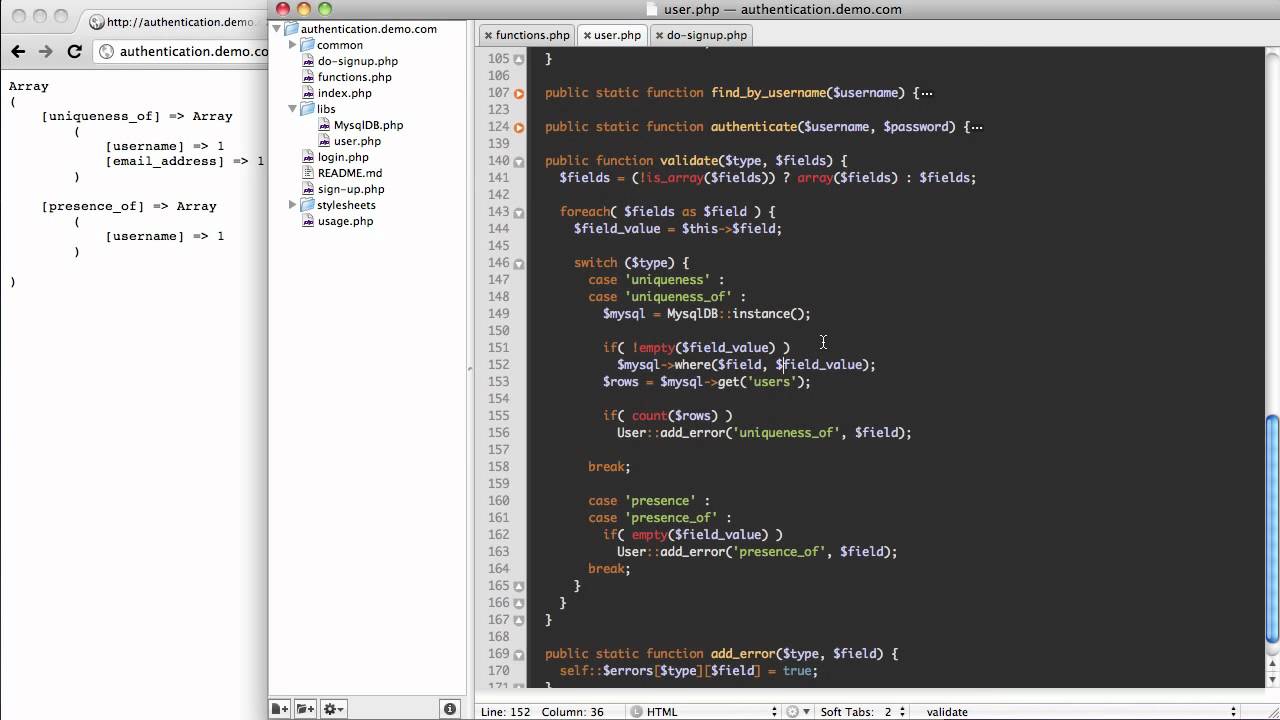Close the user.php tab with its x
The height and width of the screenshot is (720, 1280).
pos(587,35)
